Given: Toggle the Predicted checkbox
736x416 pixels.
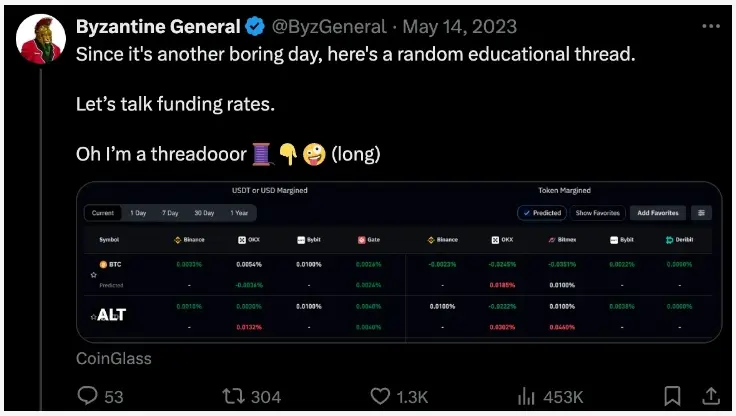Looking at the screenshot, I should pyautogui.click(x=542, y=213).
